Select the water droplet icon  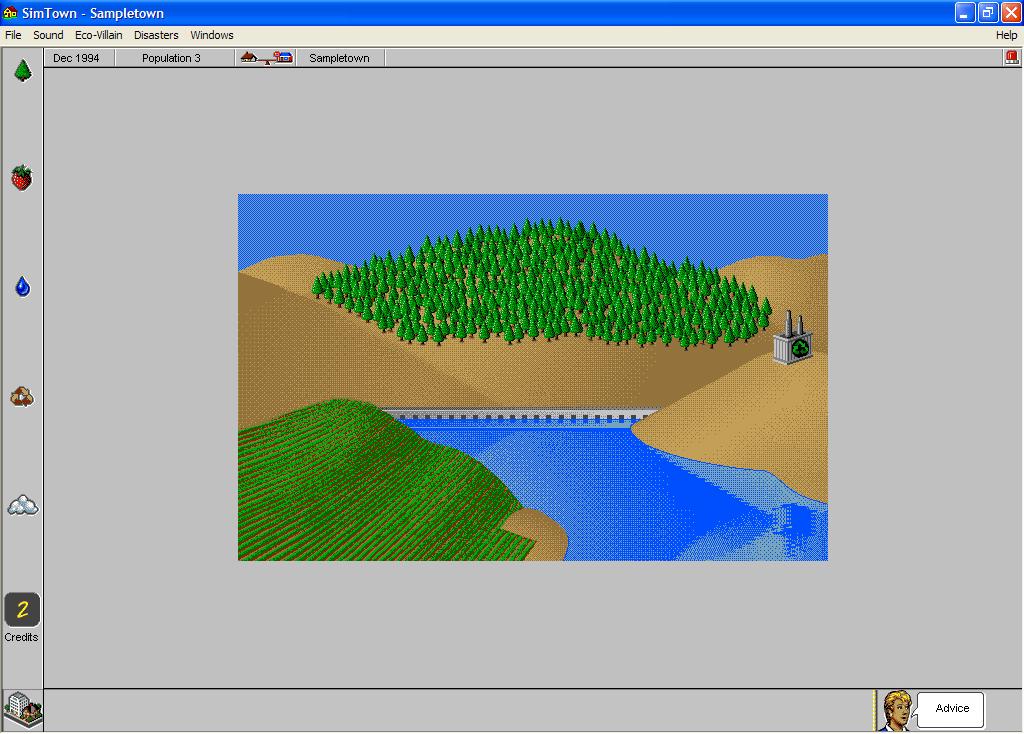[23, 286]
